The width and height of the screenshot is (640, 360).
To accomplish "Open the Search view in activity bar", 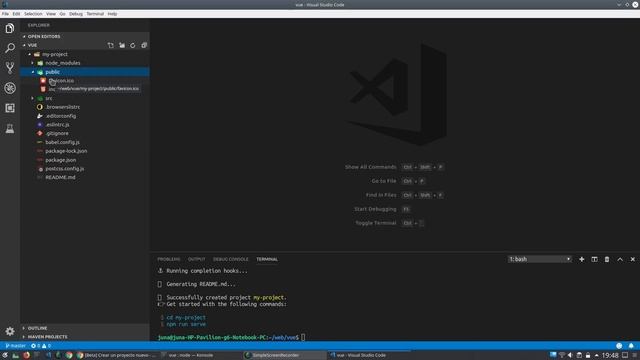I will [x=10, y=48].
